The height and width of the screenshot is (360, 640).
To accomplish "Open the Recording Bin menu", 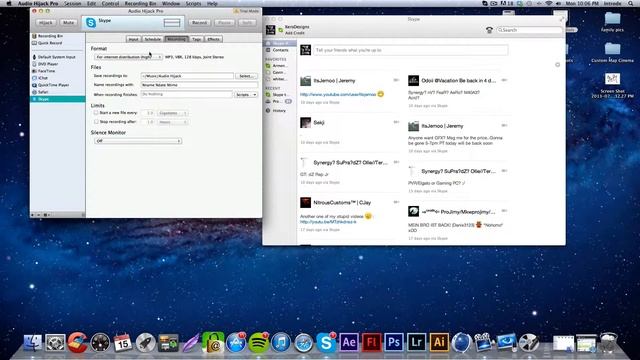I will click(140, 3).
